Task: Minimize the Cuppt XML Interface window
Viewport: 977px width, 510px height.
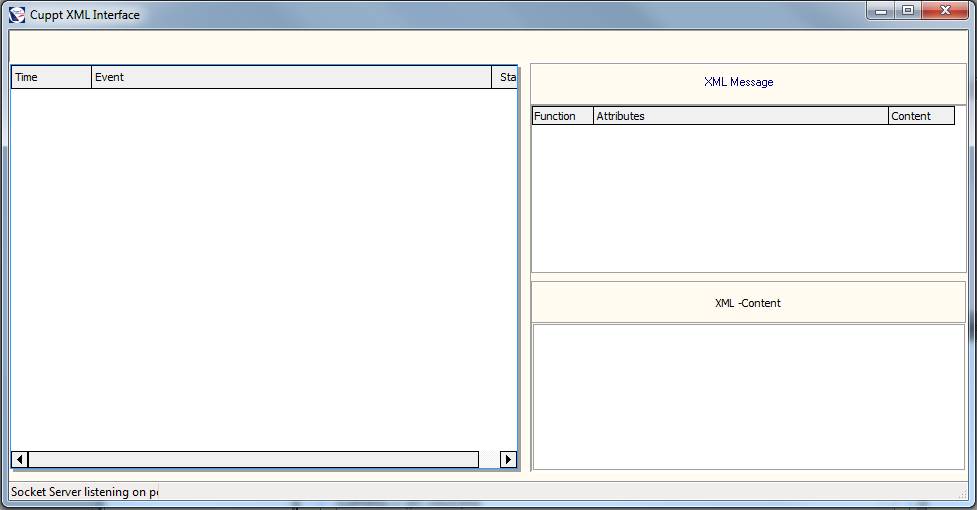Action: (x=881, y=10)
